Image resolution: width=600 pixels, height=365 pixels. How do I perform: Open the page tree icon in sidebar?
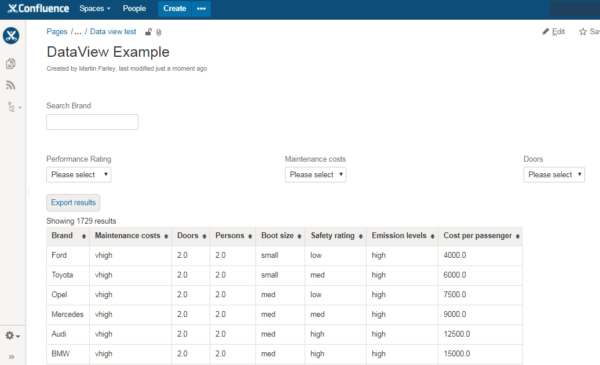coord(11,107)
